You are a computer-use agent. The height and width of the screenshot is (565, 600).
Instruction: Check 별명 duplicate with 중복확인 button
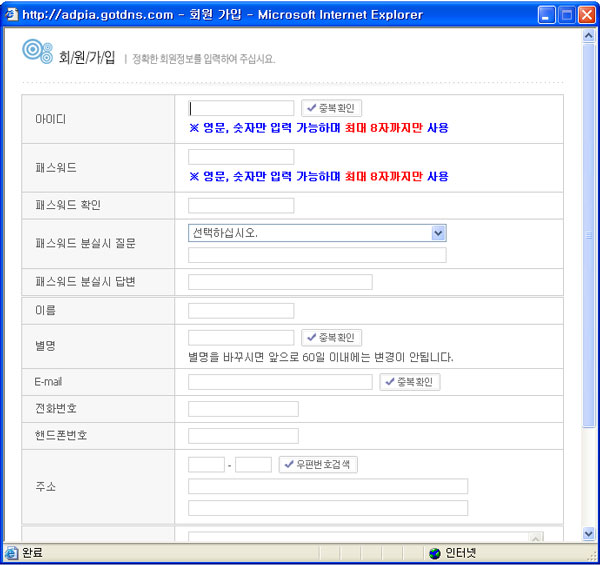coord(331,338)
